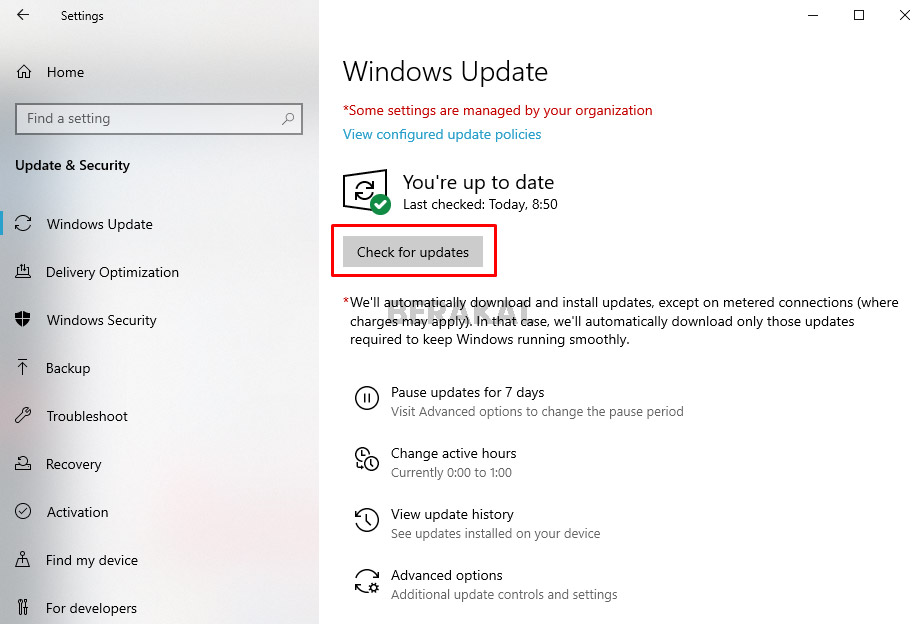
Task: Click the 'You're up to date' text
Action: [478, 182]
